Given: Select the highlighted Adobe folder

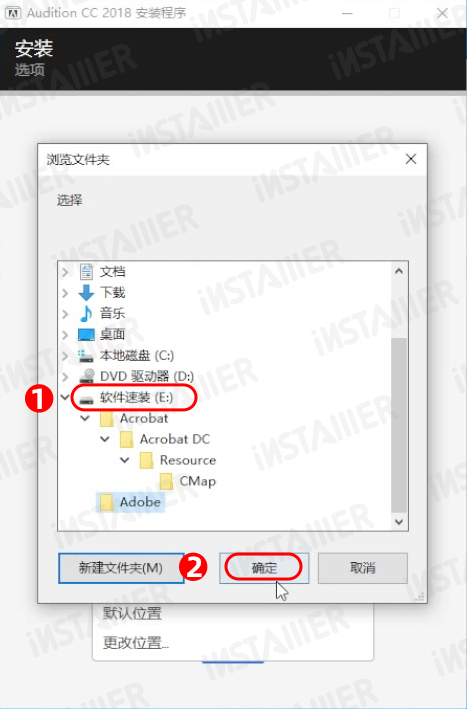Looking at the screenshot, I should pyautogui.click(x=131, y=502).
